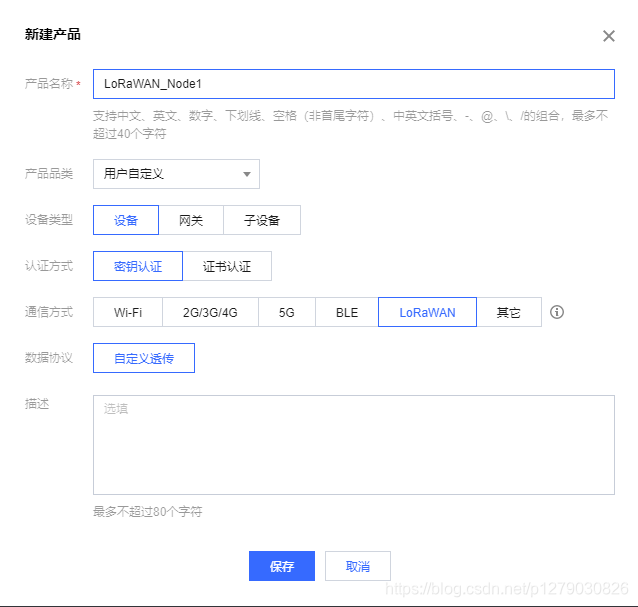Click the info icon beside 通信方式 options
The image size is (638, 607).
click(557, 312)
